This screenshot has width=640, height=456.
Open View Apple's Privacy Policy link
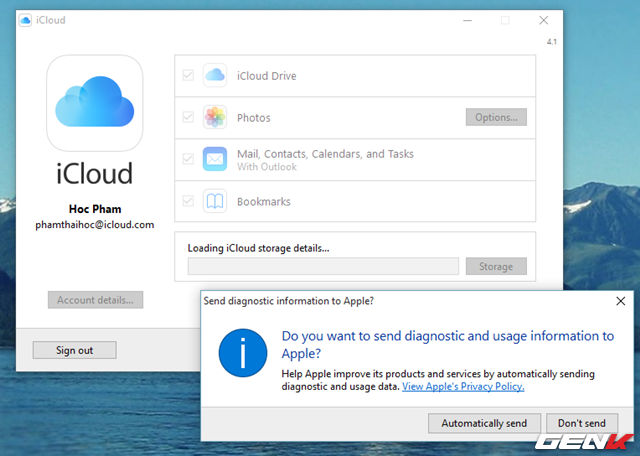(463, 386)
